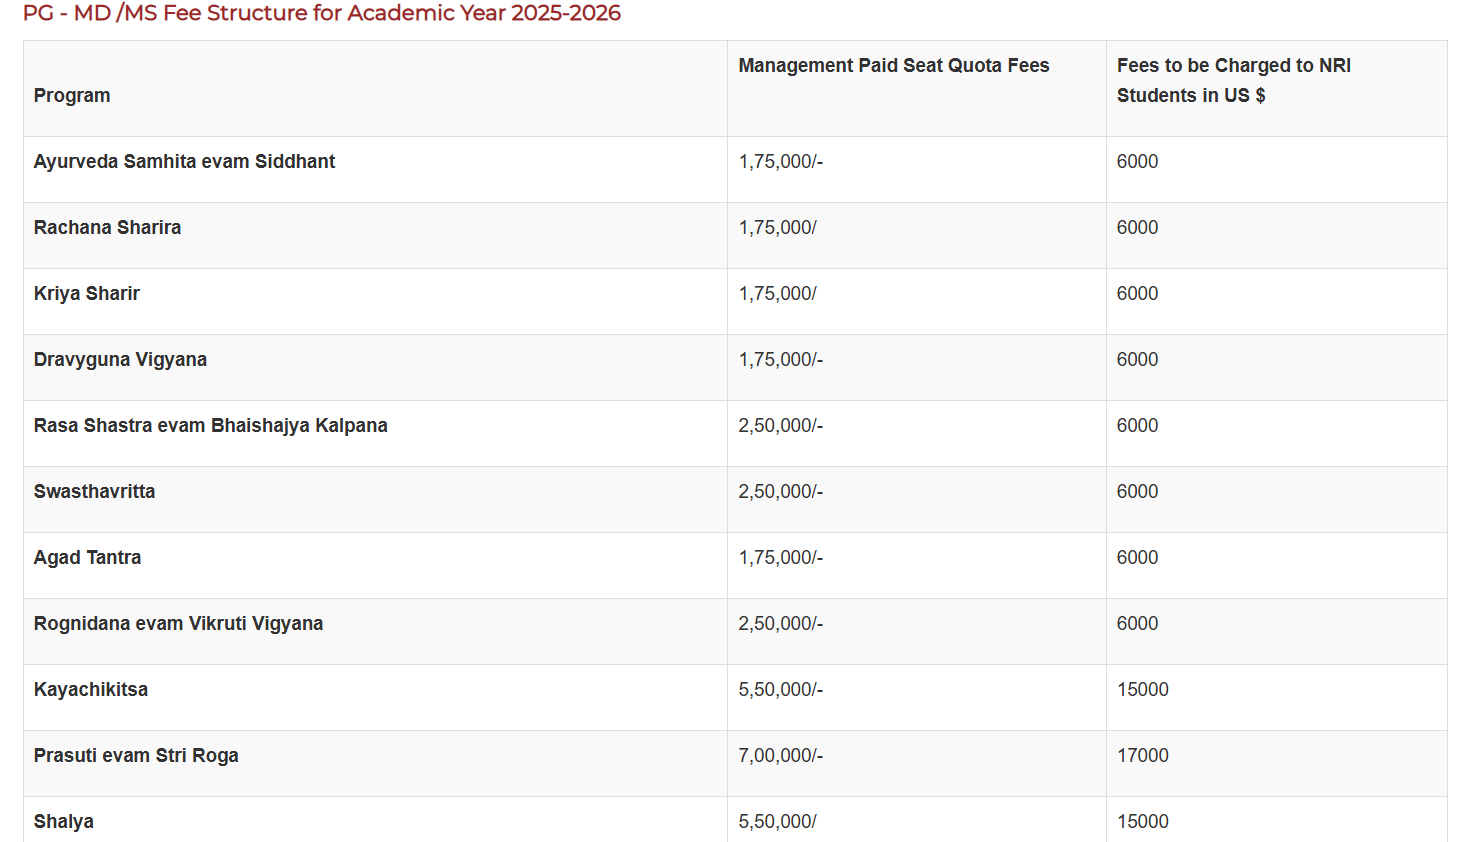
Task: Select the Swasthavritta program cell
Action: click(94, 492)
